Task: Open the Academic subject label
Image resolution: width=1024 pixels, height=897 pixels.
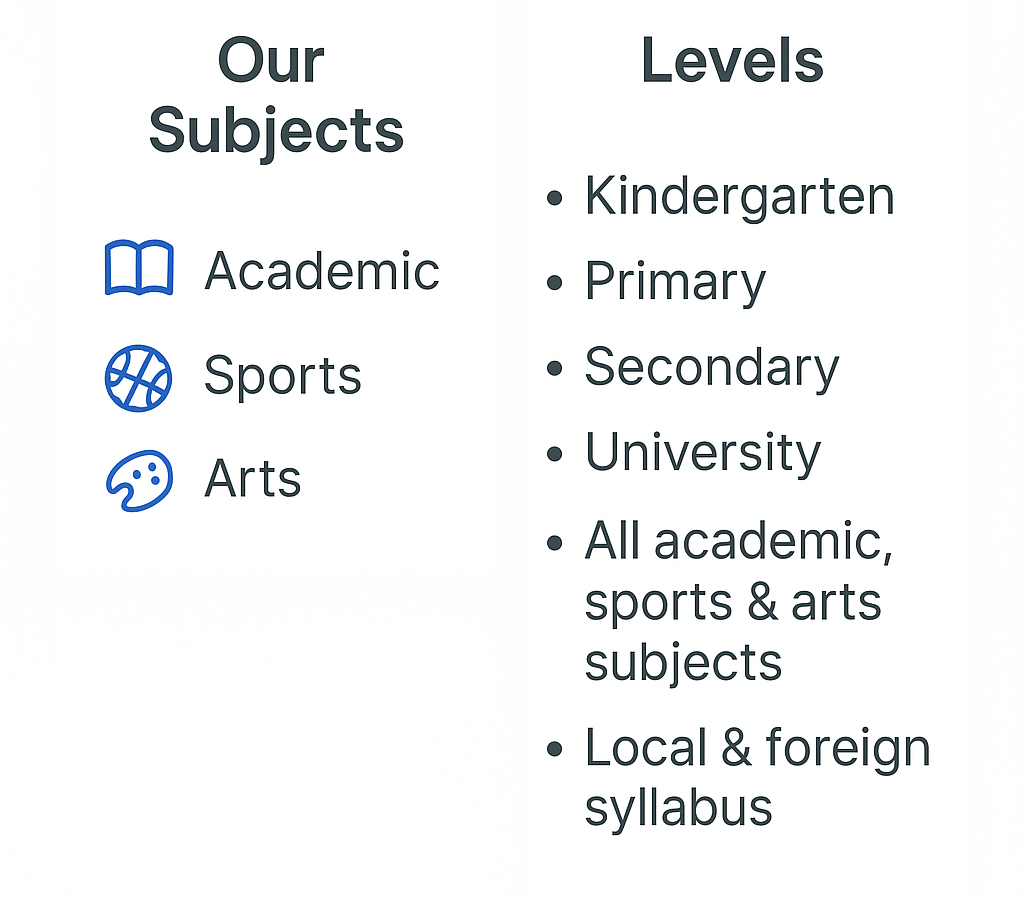Action: 321,271
